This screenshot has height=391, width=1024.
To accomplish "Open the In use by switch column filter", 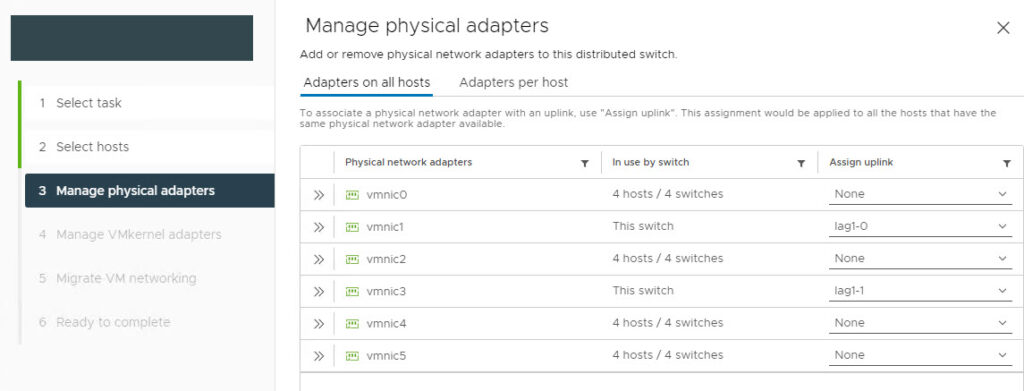I will click(801, 163).
